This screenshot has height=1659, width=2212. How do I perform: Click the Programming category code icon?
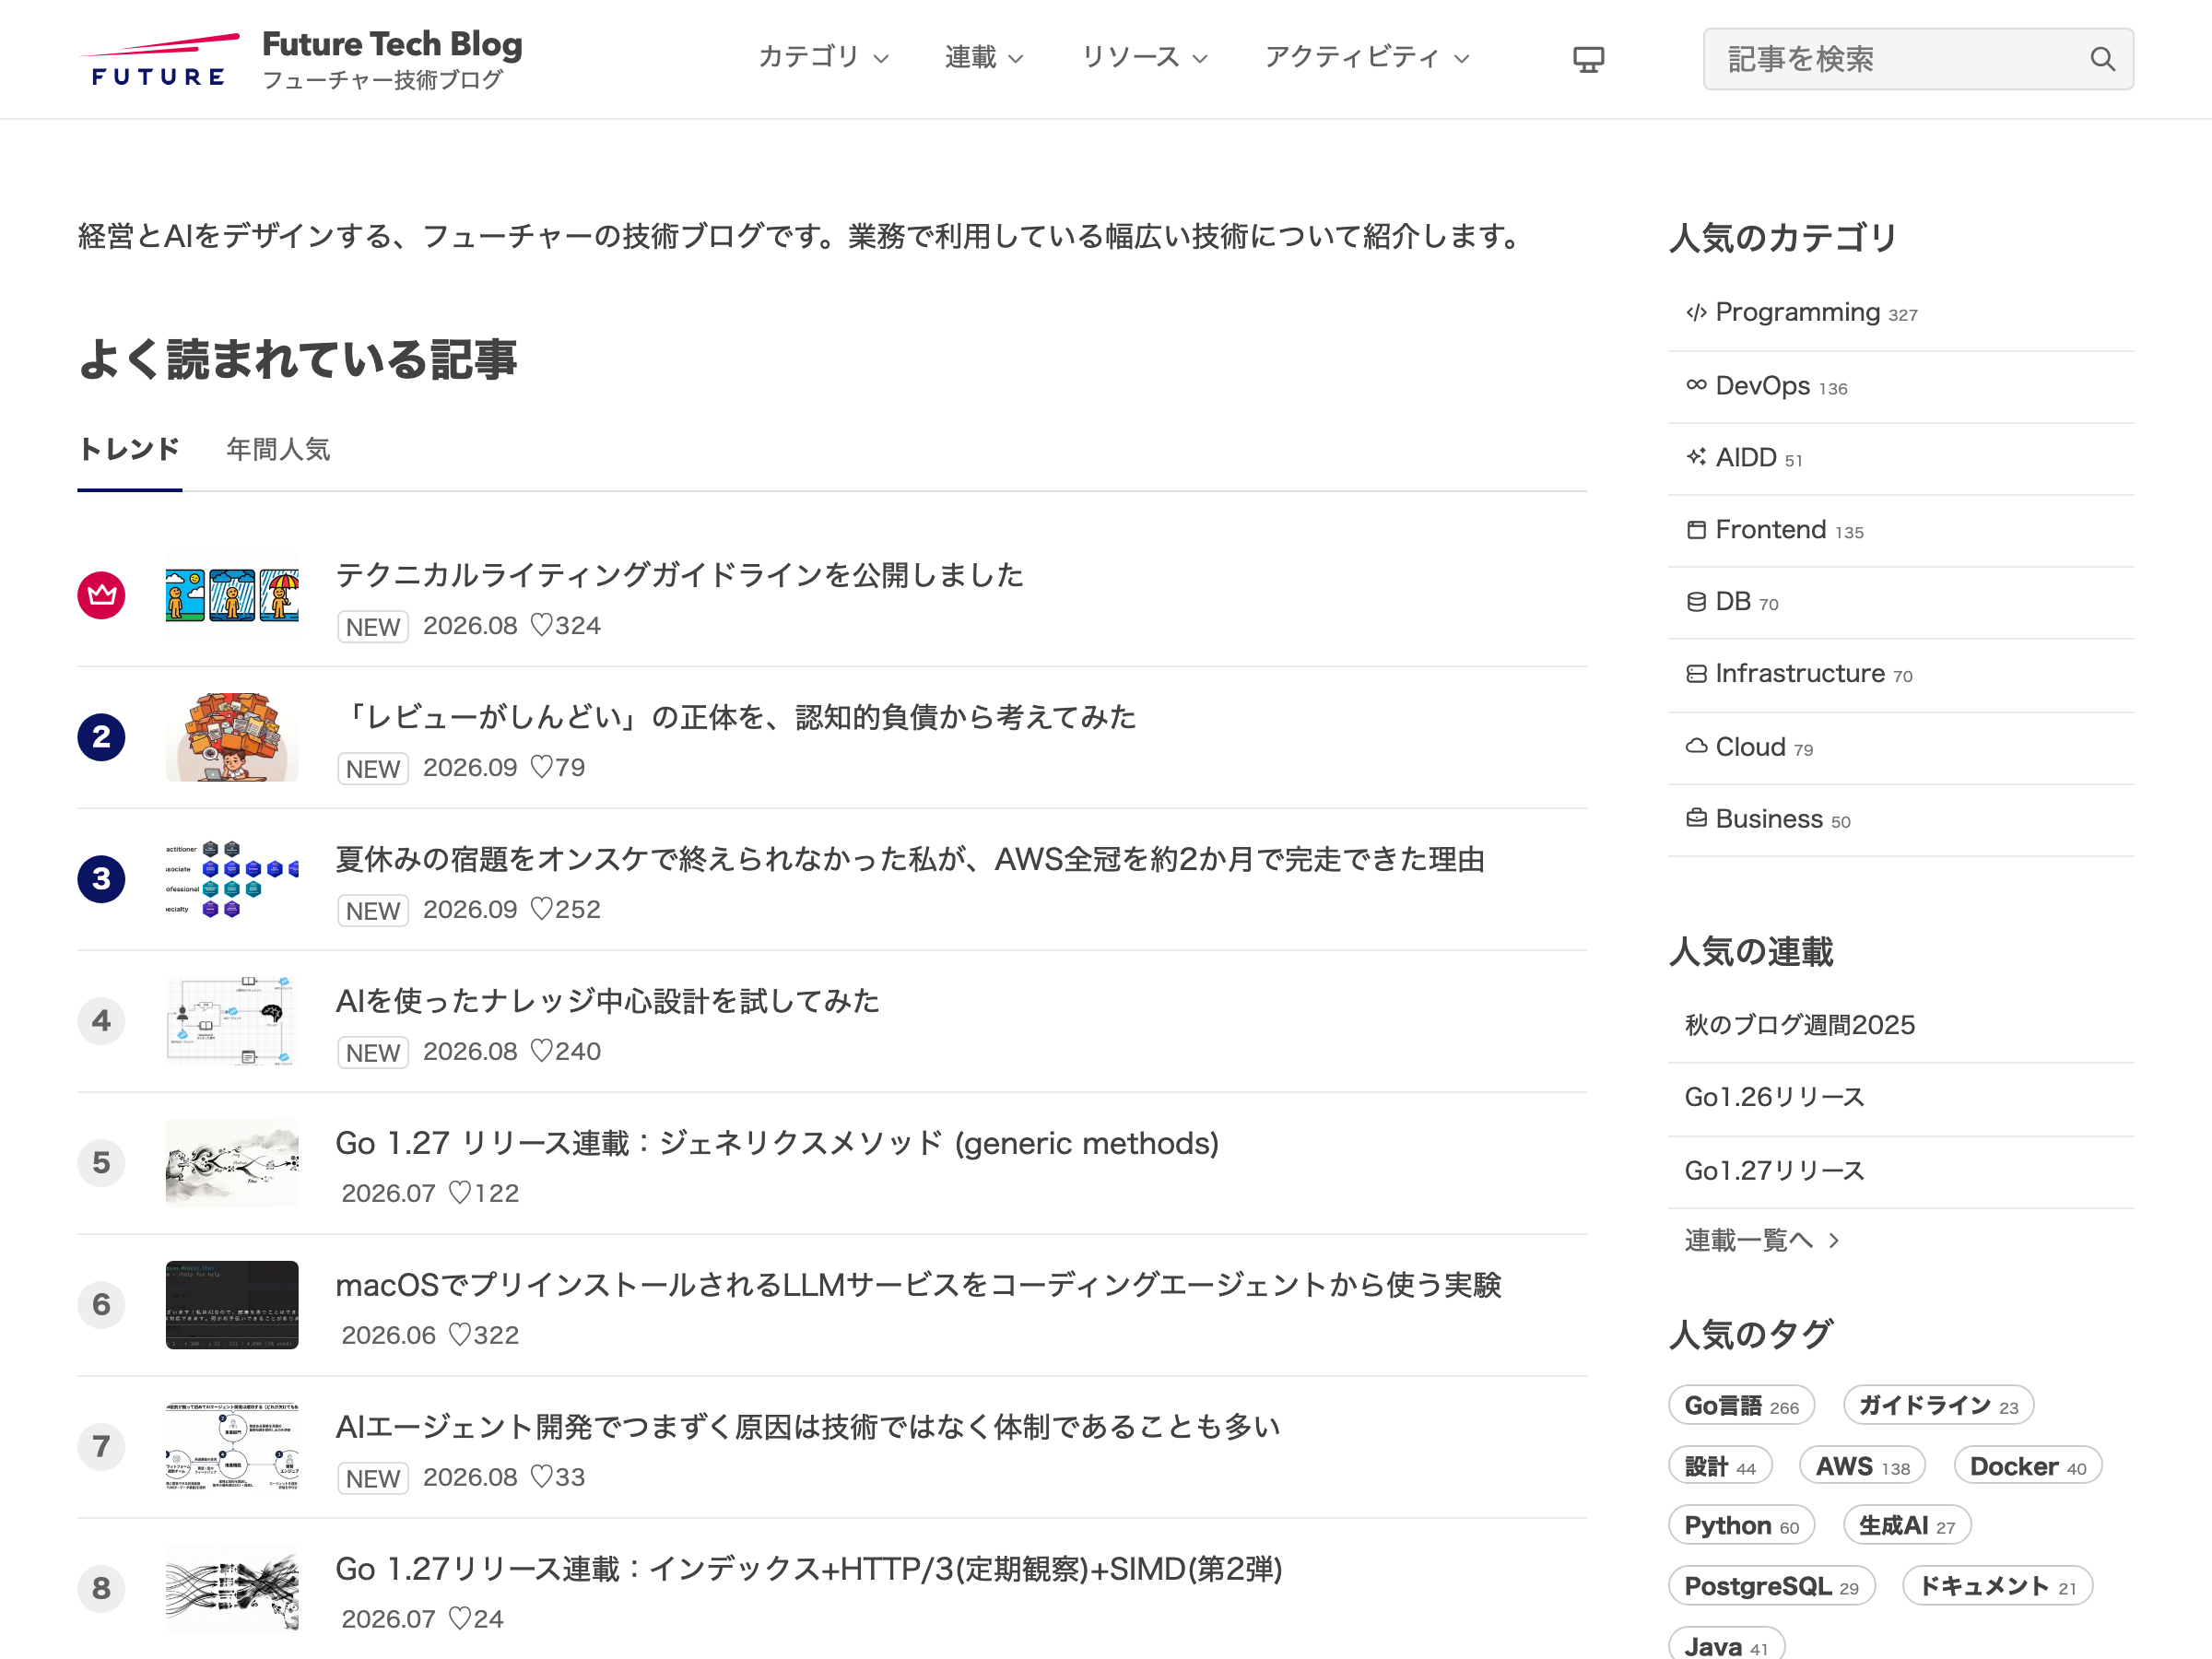point(1696,313)
